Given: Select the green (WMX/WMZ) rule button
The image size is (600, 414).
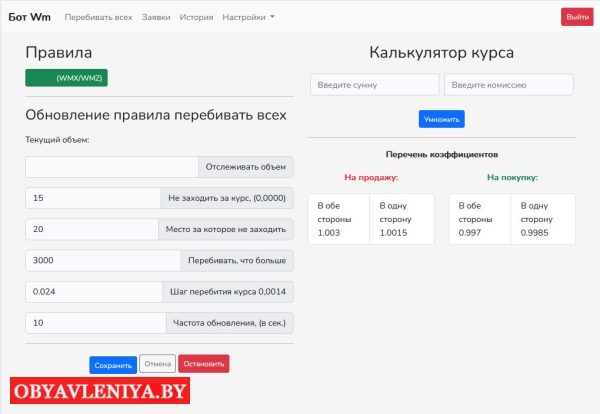Looking at the screenshot, I should point(66,78).
